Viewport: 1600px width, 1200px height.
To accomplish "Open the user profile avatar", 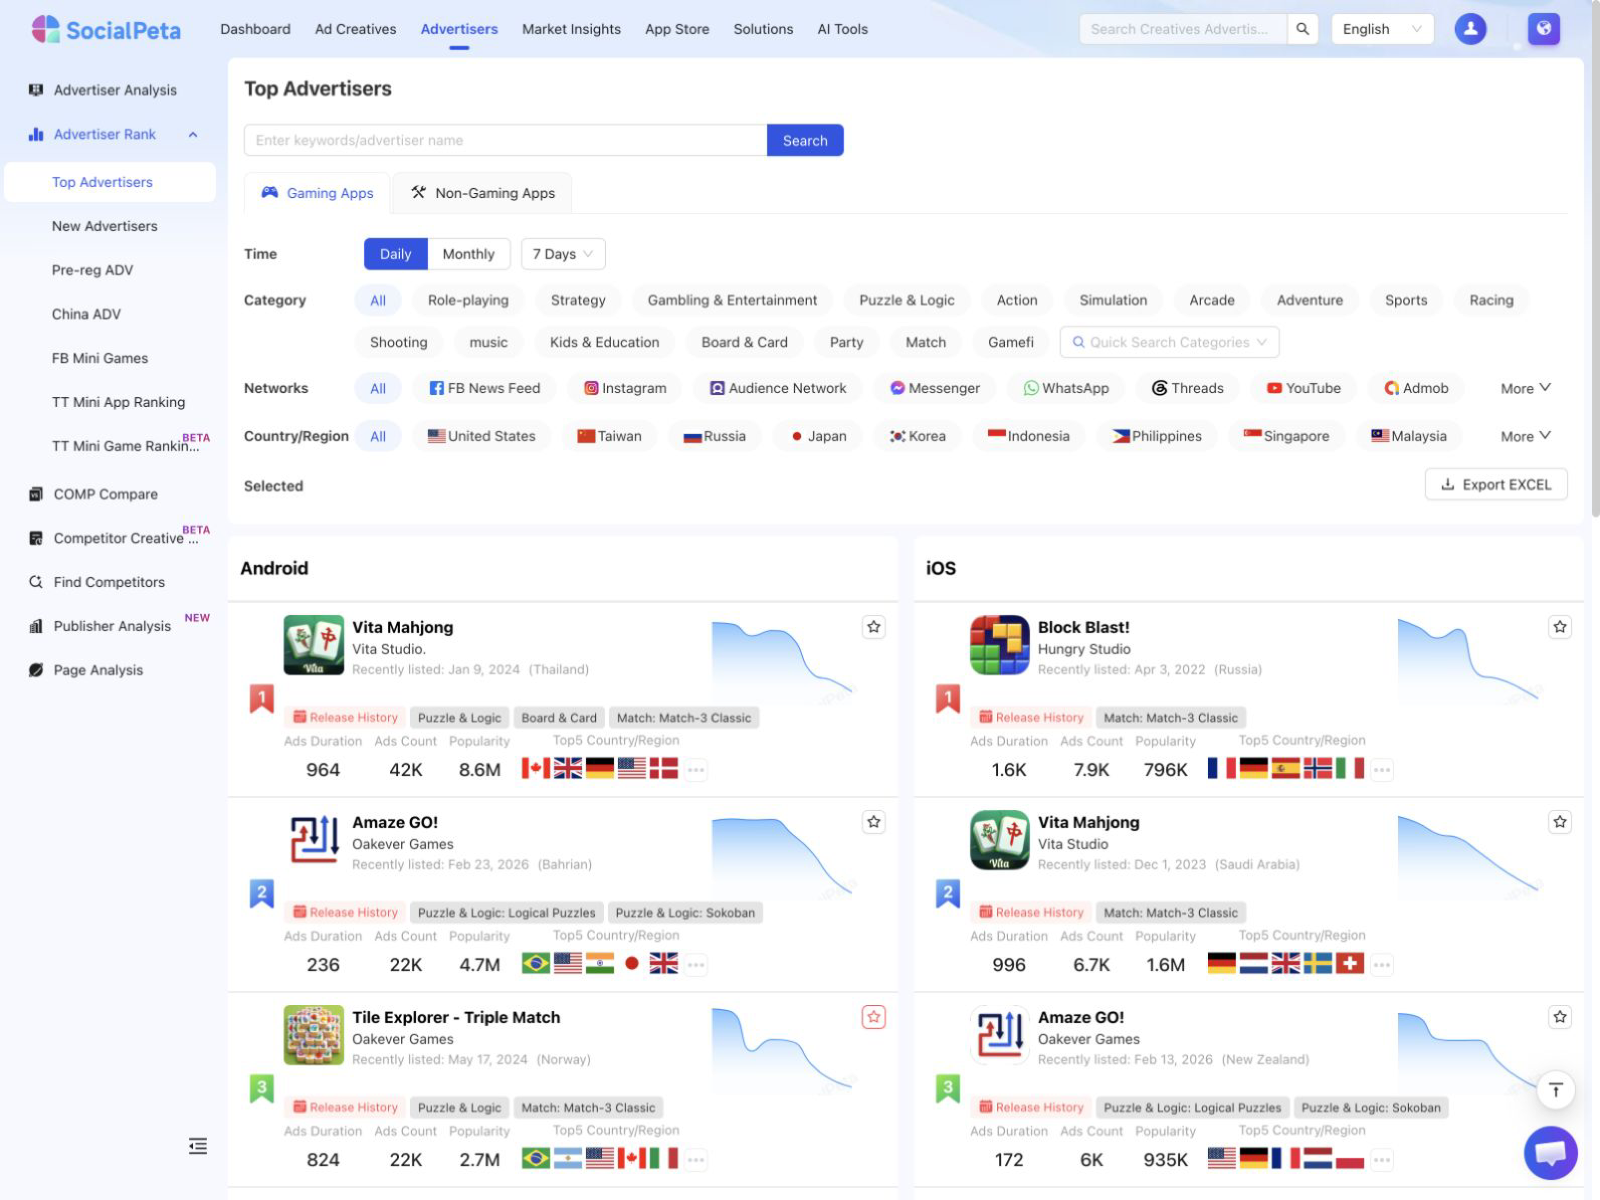I will (x=1470, y=29).
